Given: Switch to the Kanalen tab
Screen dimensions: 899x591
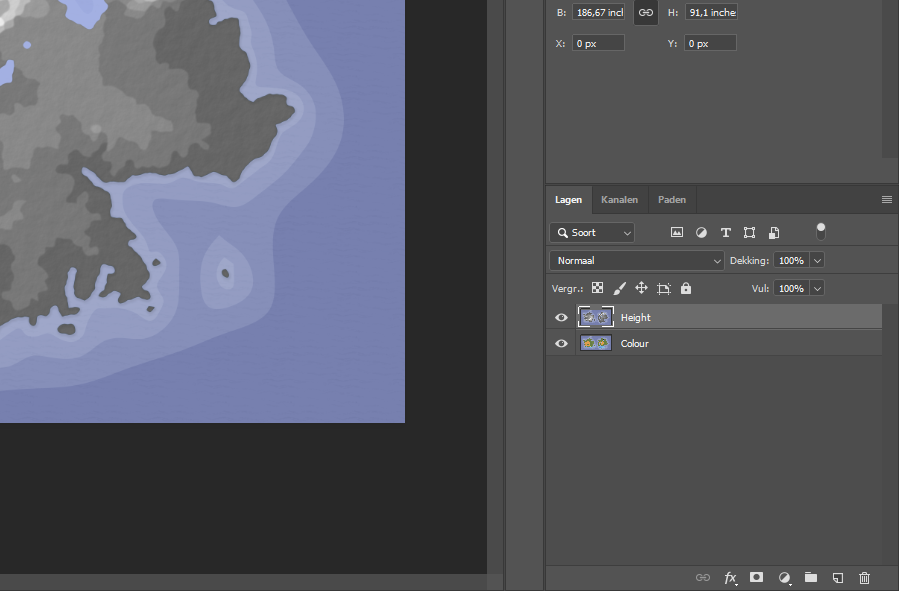Looking at the screenshot, I should (619, 199).
